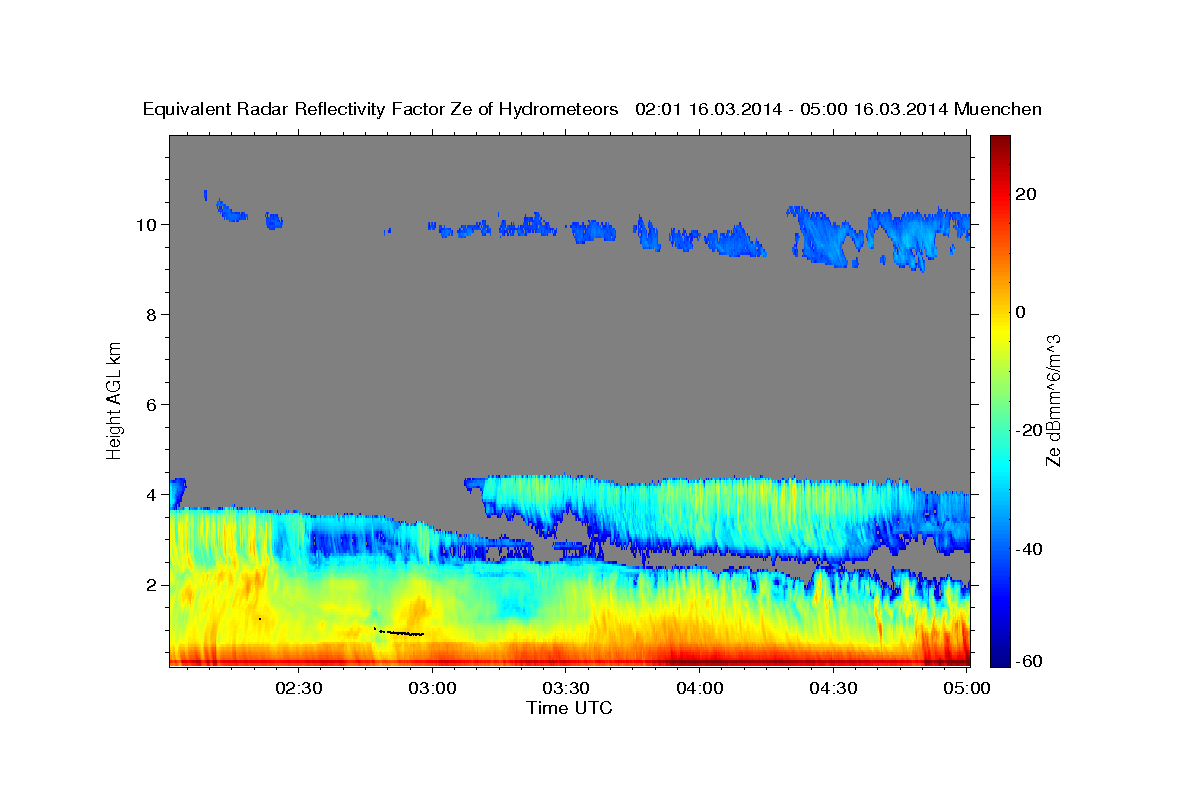This screenshot has height=800, width=1200.
Task: Click the 'Time UTC' axis label
Action: (x=569, y=708)
